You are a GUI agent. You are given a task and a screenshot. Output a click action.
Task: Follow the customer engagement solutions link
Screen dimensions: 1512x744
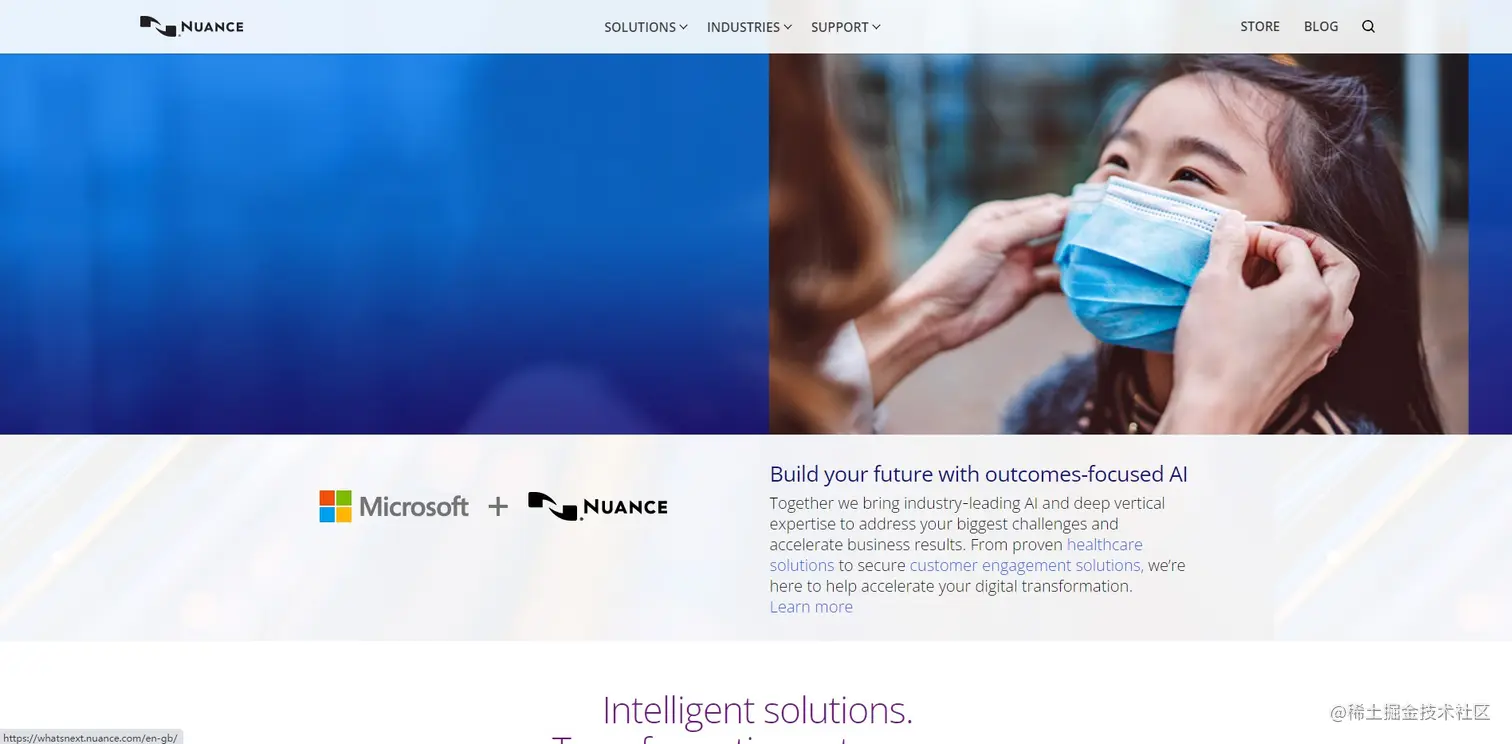(x=1026, y=565)
